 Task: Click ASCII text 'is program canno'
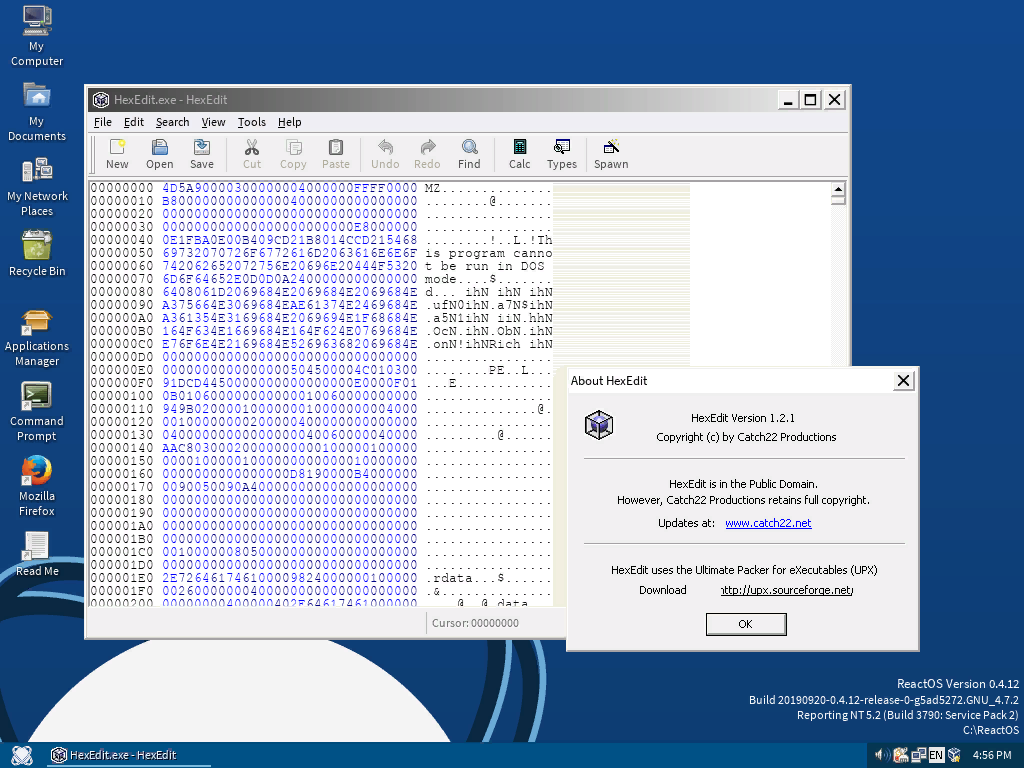488,253
